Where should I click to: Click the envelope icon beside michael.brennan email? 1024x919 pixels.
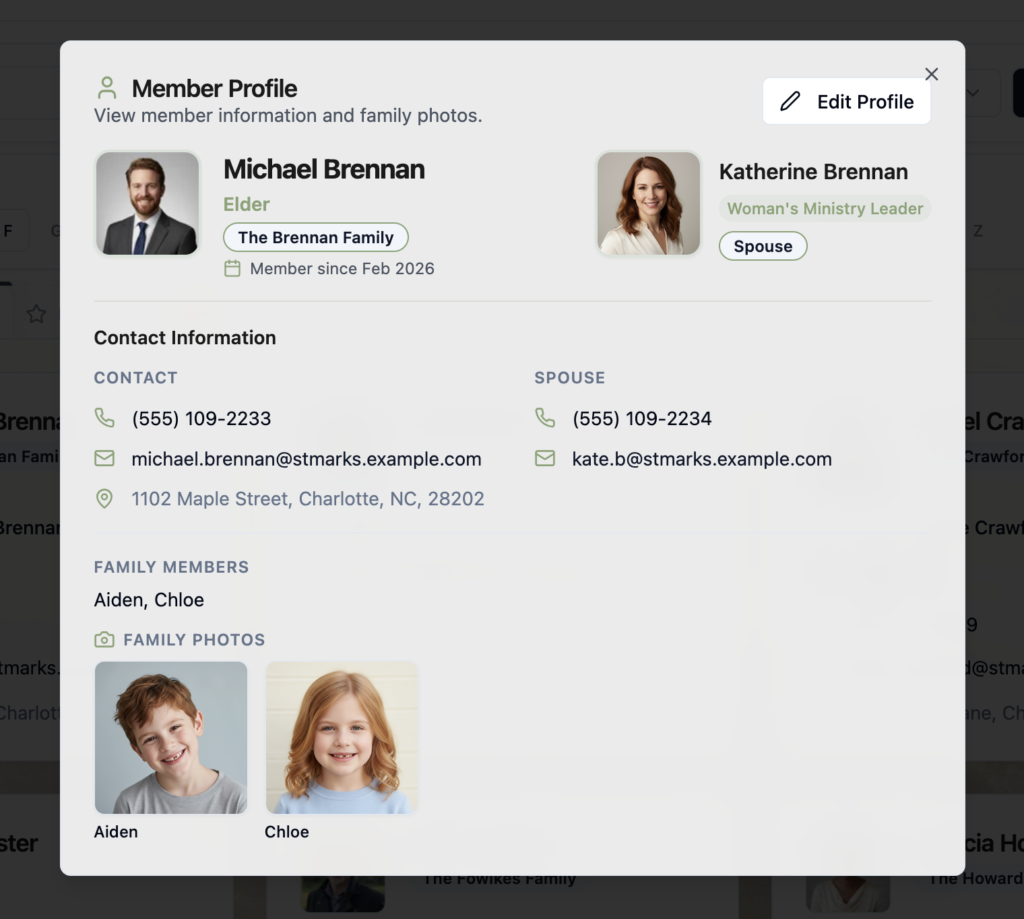pos(104,459)
